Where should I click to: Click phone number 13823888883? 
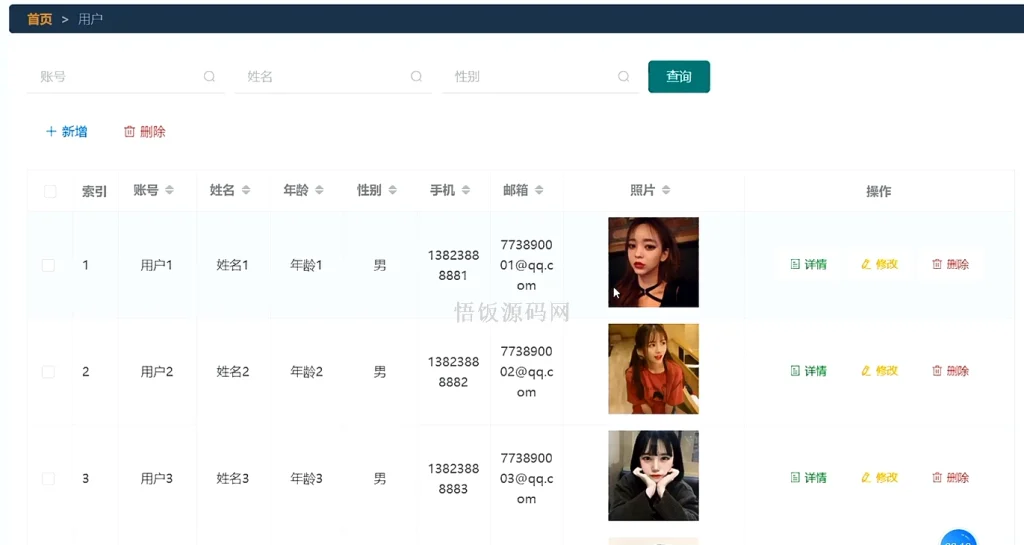pyautogui.click(x=453, y=478)
